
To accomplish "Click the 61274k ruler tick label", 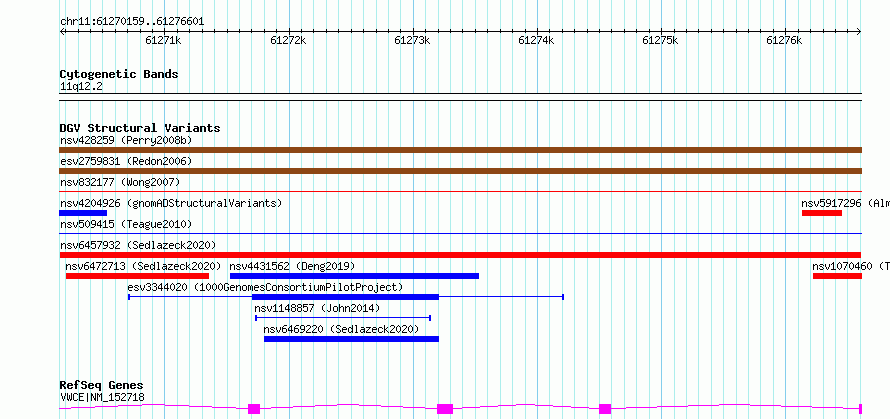I will 537,40.
